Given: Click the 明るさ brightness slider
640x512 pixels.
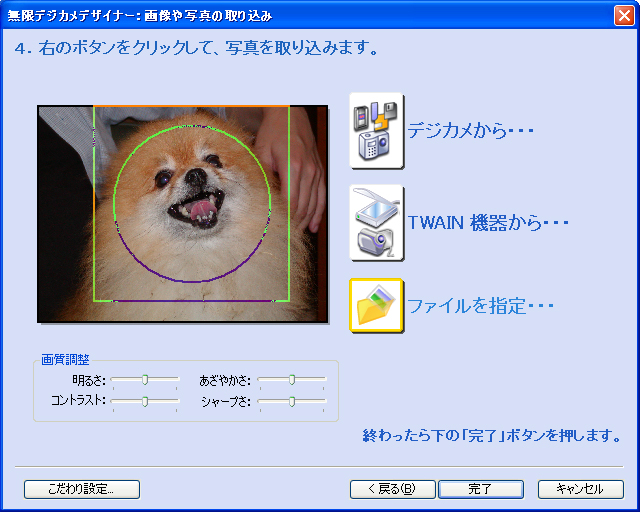Looking at the screenshot, I should [x=145, y=379].
